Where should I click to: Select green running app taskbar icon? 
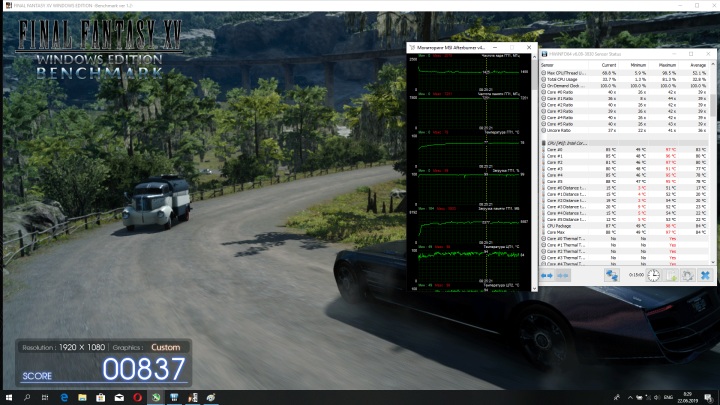(156, 398)
